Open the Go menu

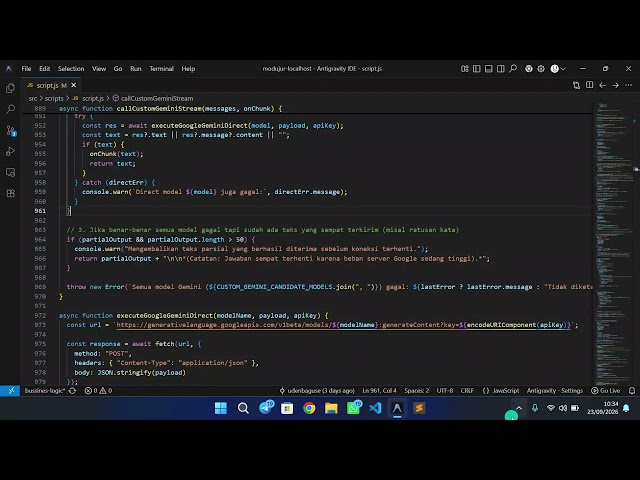(x=118, y=69)
